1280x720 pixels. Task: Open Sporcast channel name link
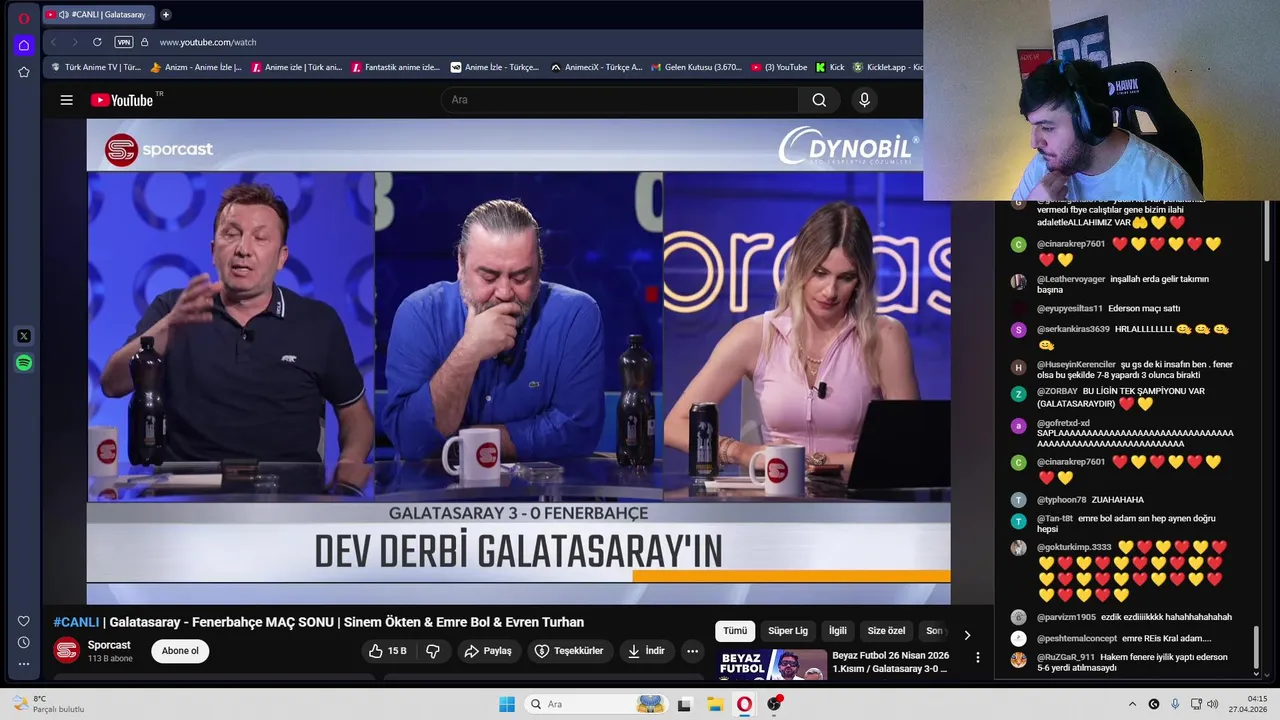(109, 645)
